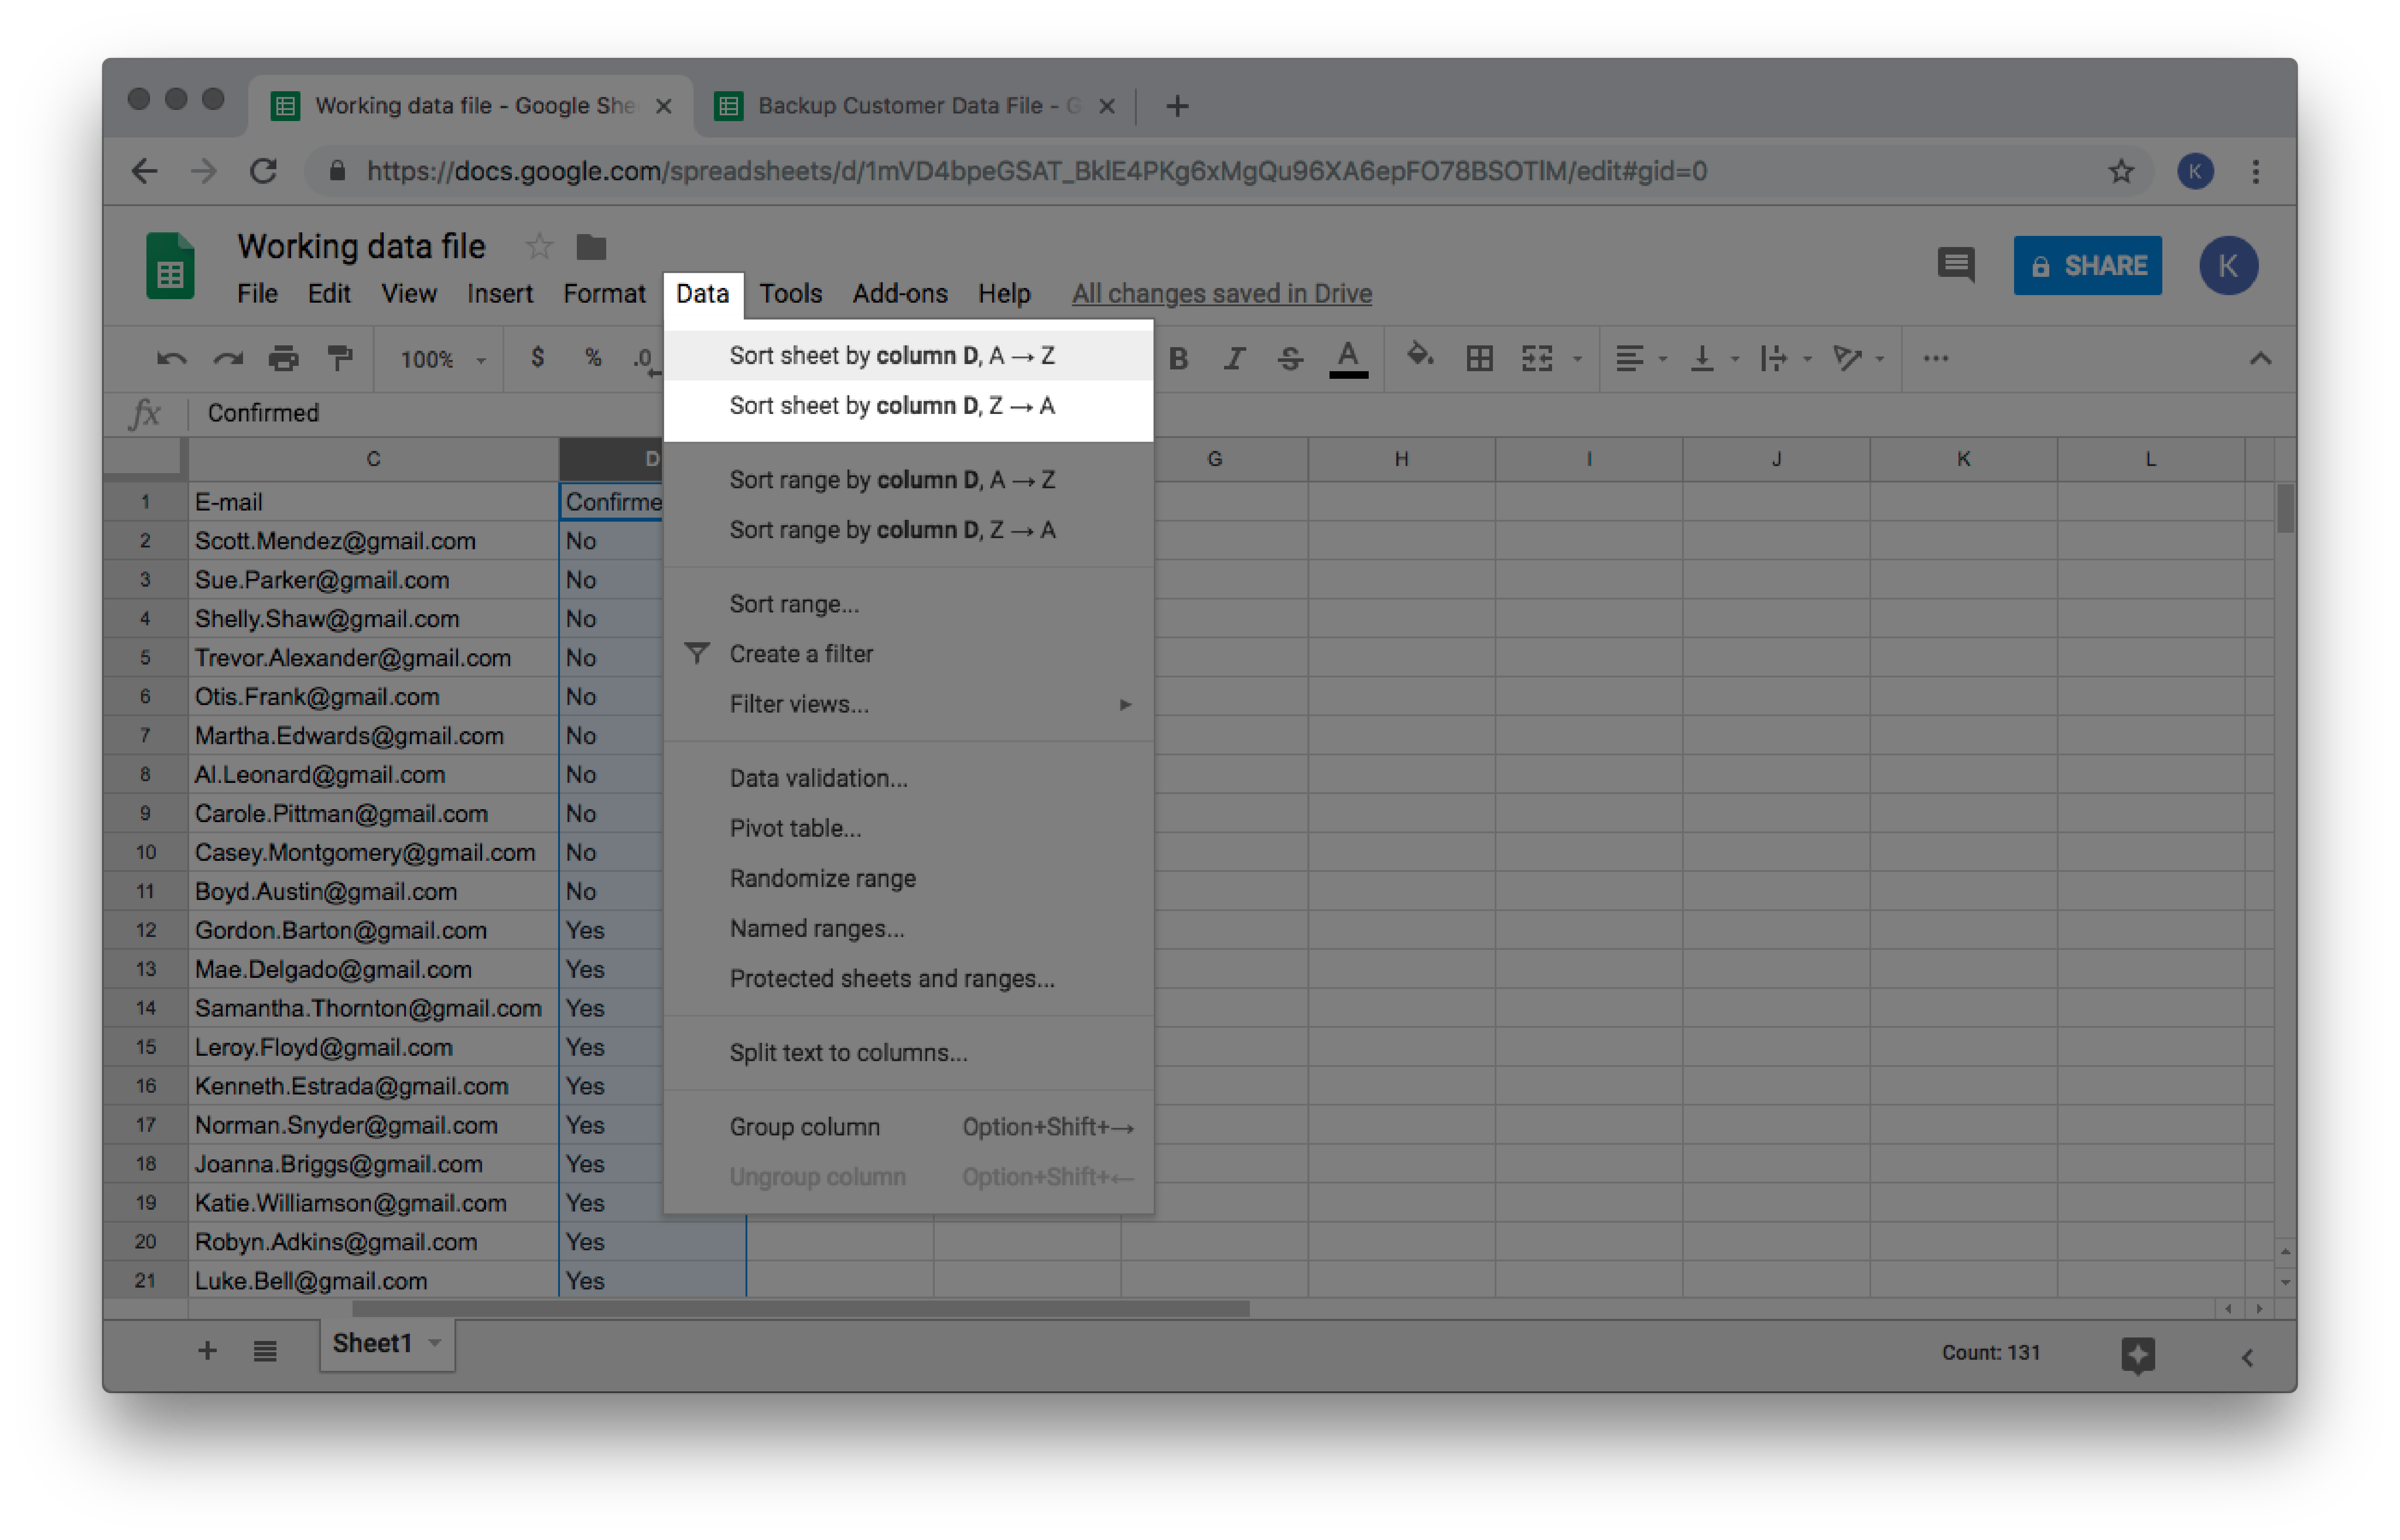Screen dimensions: 2400x1540
Task: Choose Sort sheet by column D, A to Z
Action: pyautogui.click(x=908, y=355)
